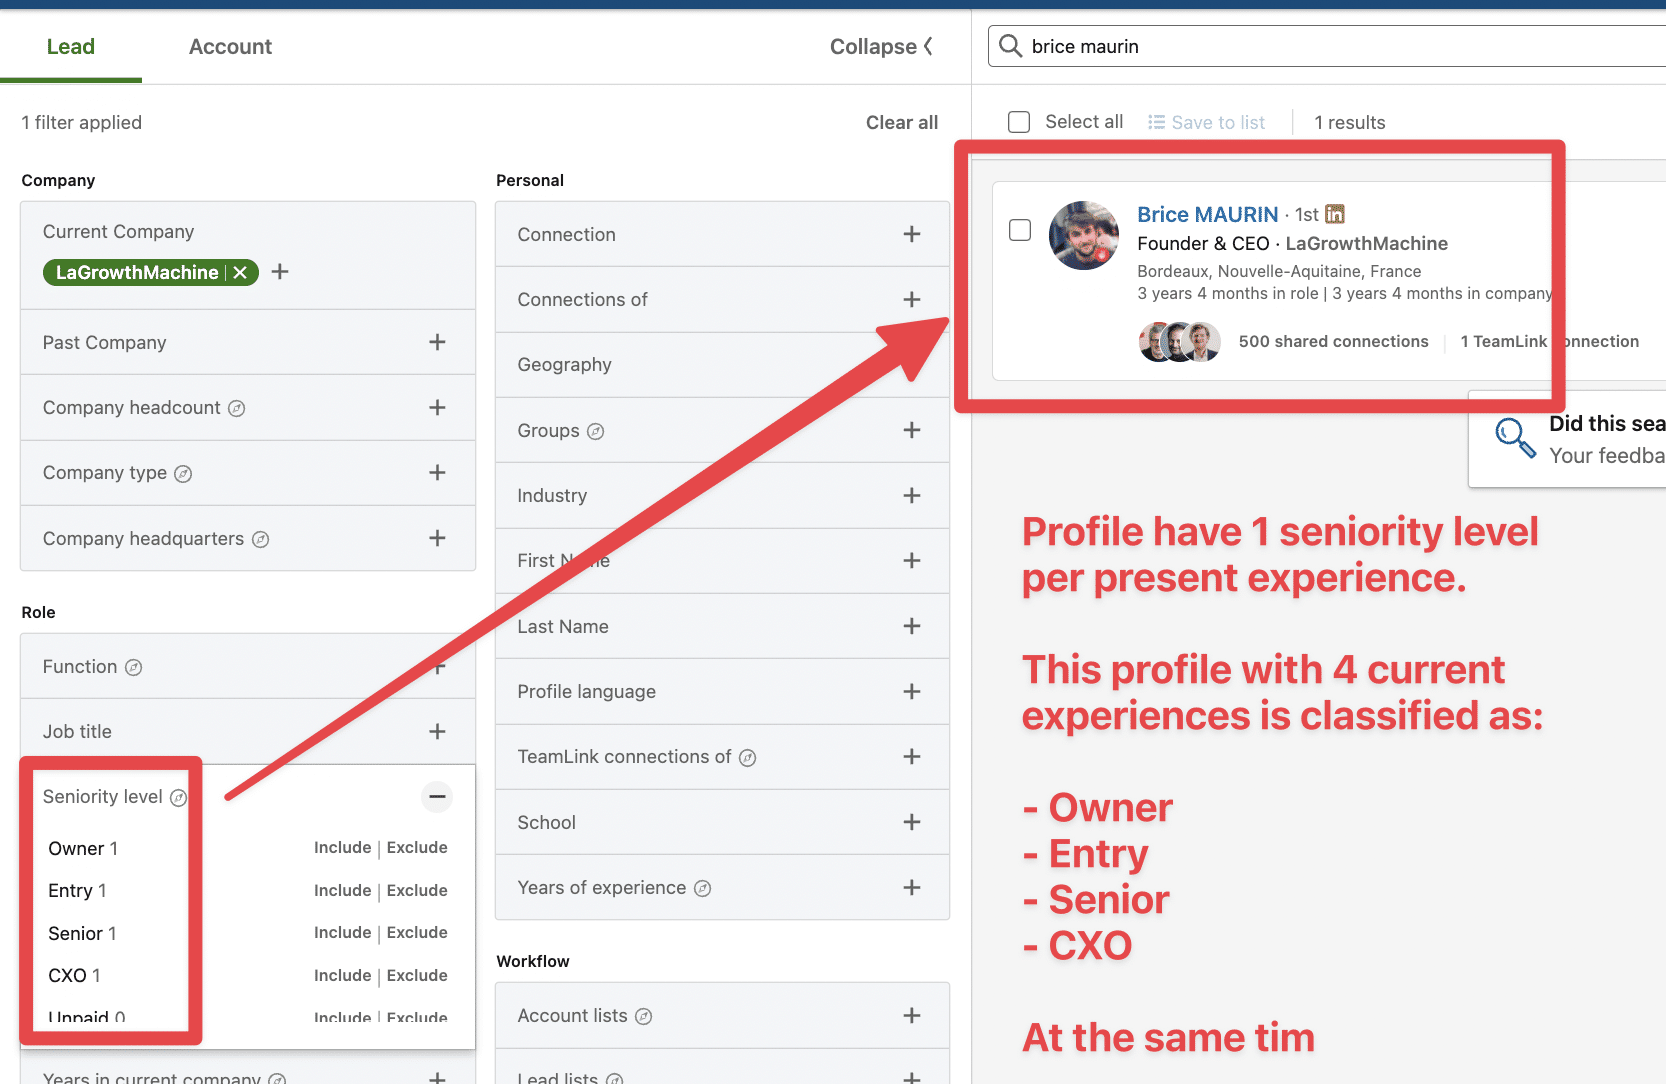Click the Seniority level info icon
The width and height of the screenshot is (1666, 1084).
178,797
